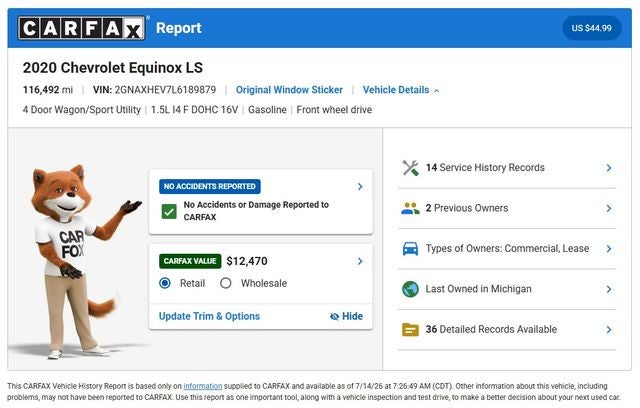Click the '1.5L I4 F DOHC 16V' engine text

[194, 110]
